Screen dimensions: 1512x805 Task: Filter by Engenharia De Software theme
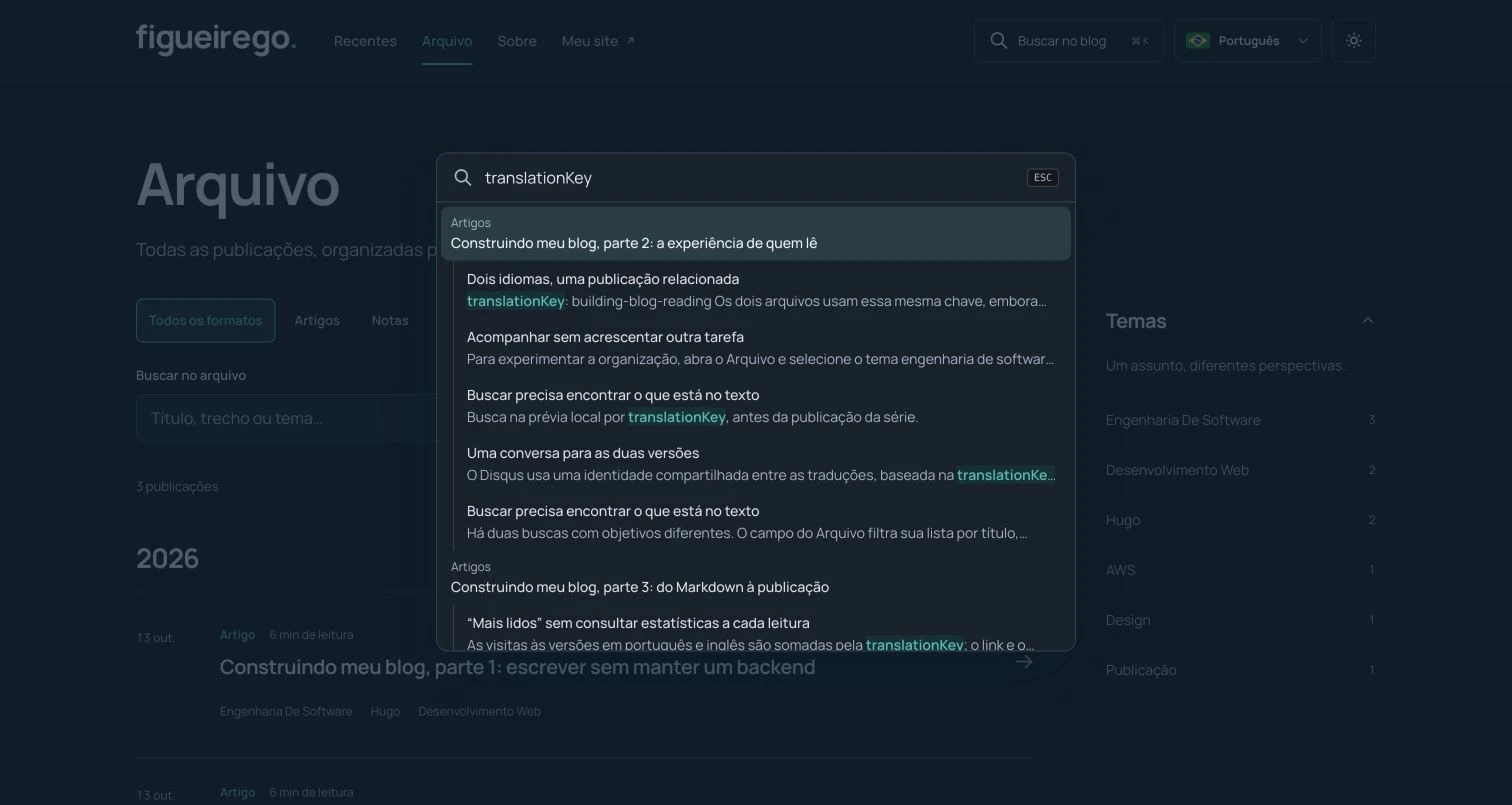click(x=1240, y=420)
